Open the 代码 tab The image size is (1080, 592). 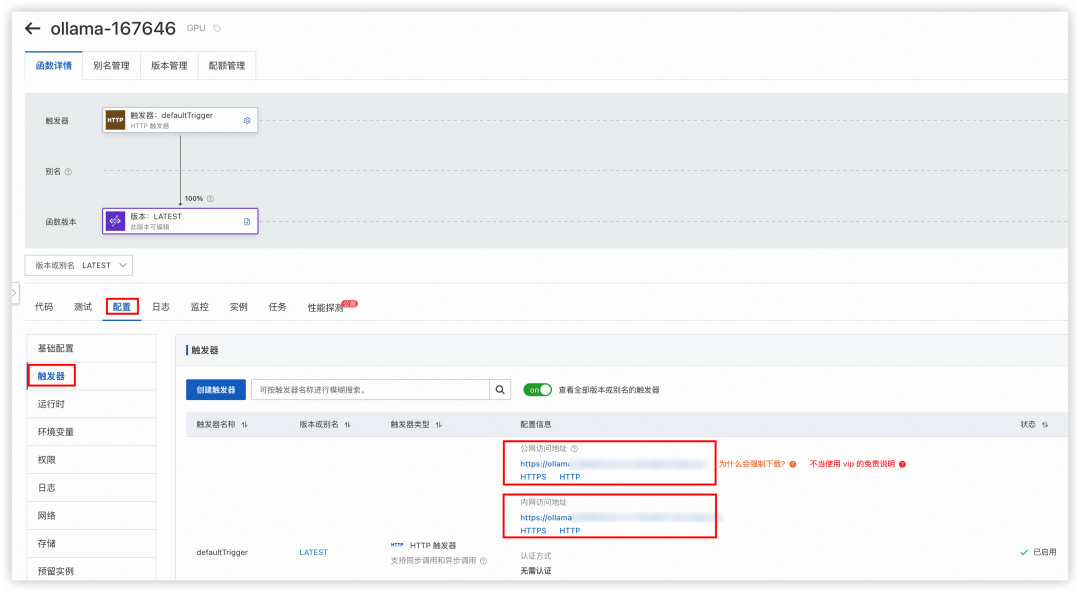pyautogui.click(x=44, y=307)
